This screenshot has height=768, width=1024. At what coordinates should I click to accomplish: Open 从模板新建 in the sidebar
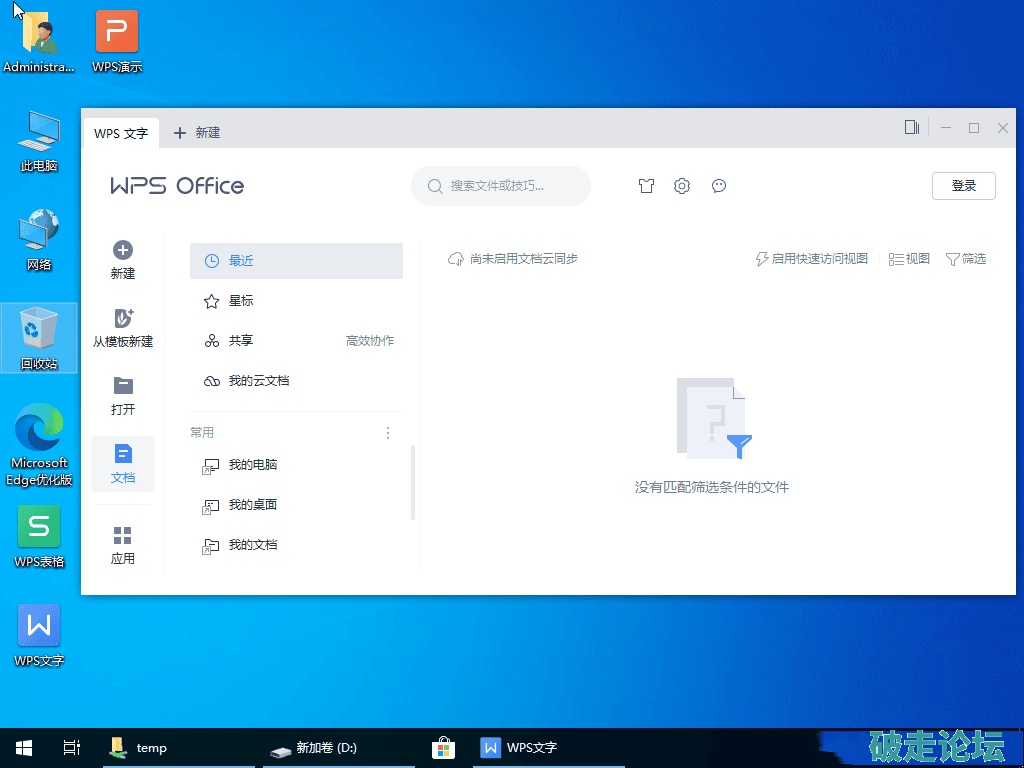[123, 327]
